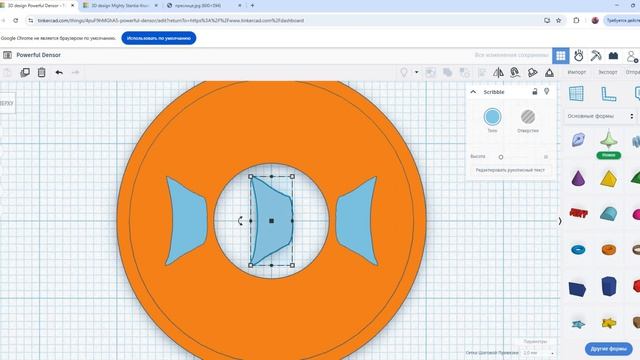
Task: Toggle the lock on Scribble shape
Action: click(x=535, y=92)
